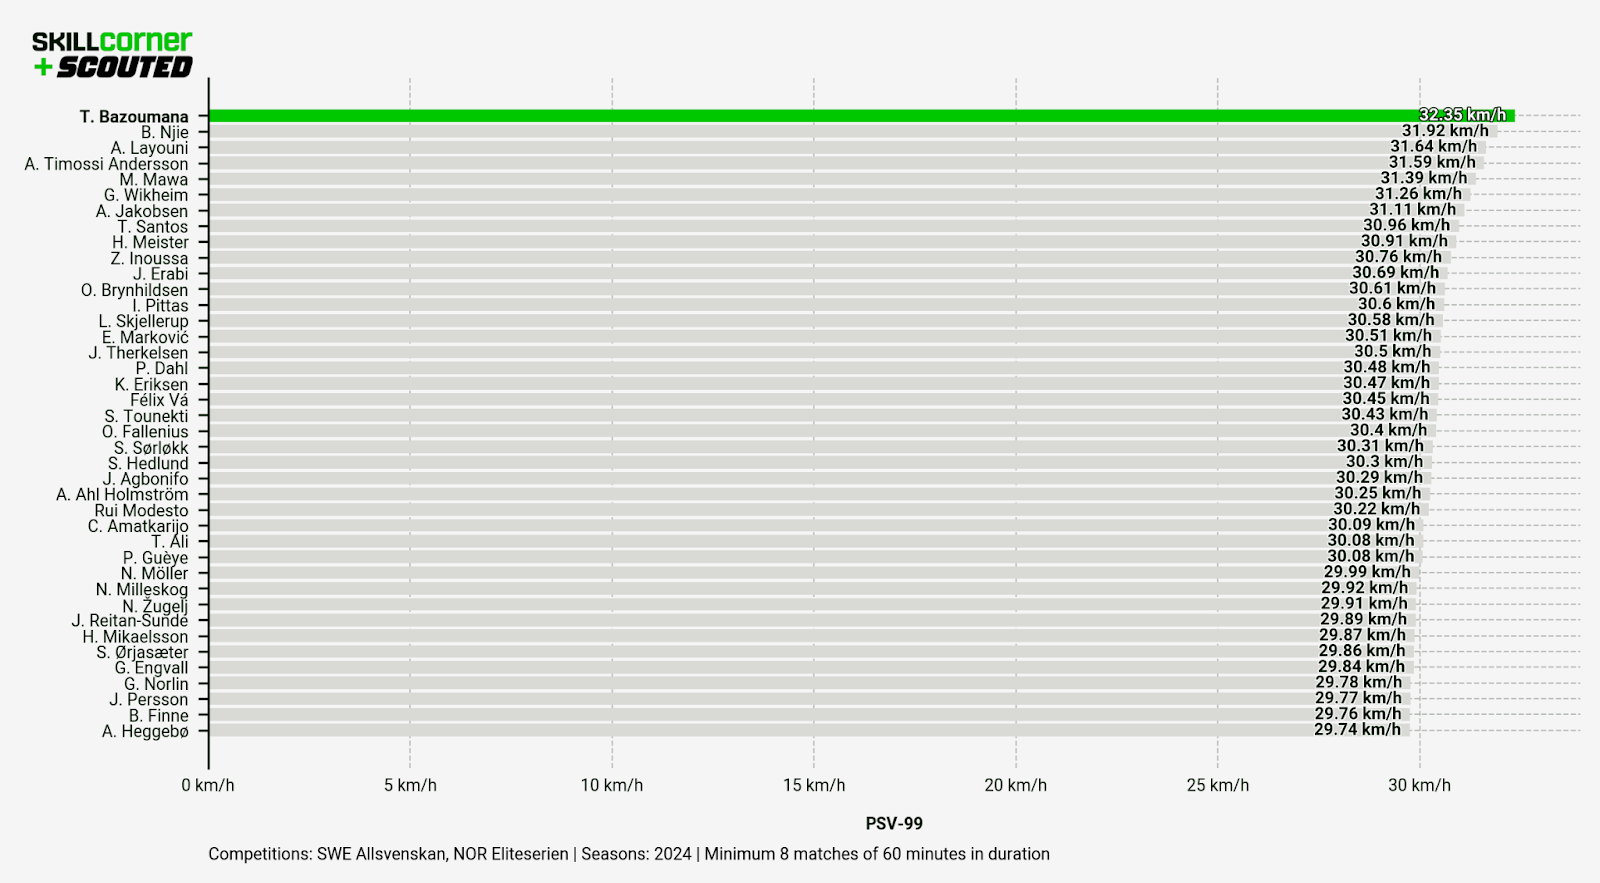This screenshot has width=1600, height=883.
Task: Select the N. Möller player label
Action: pos(154,573)
